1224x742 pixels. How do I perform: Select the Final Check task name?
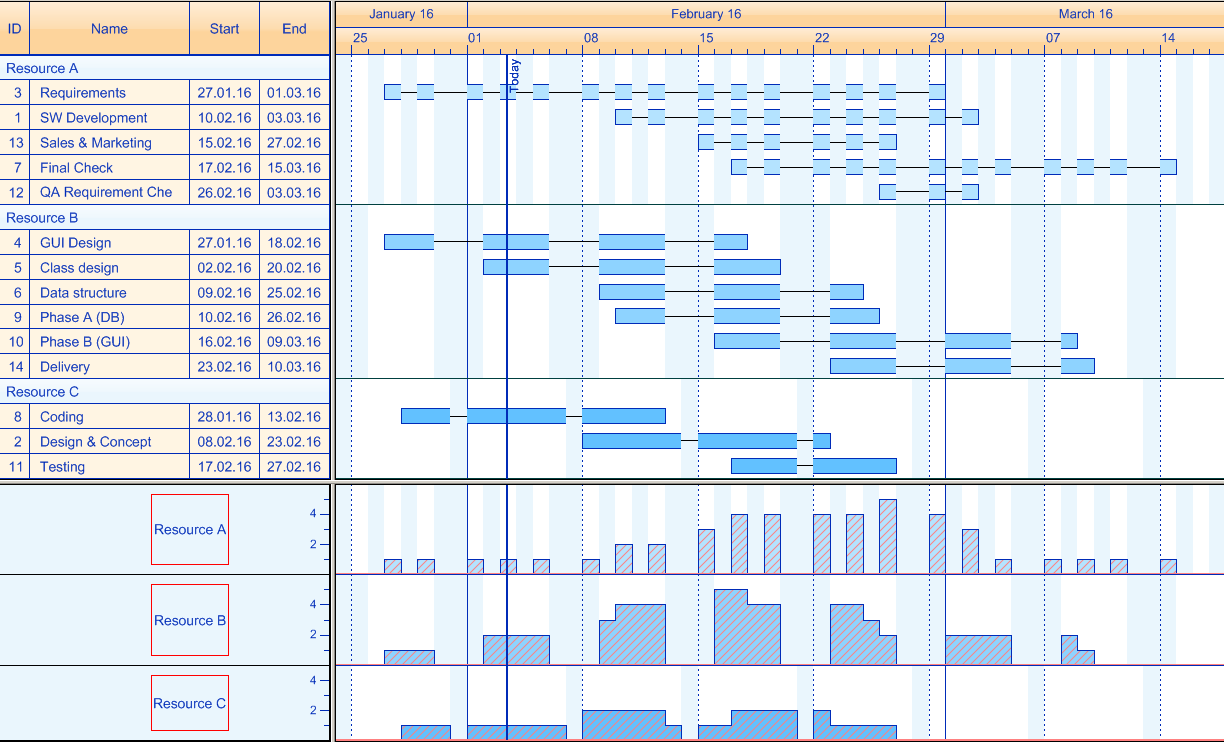click(77, 168)
